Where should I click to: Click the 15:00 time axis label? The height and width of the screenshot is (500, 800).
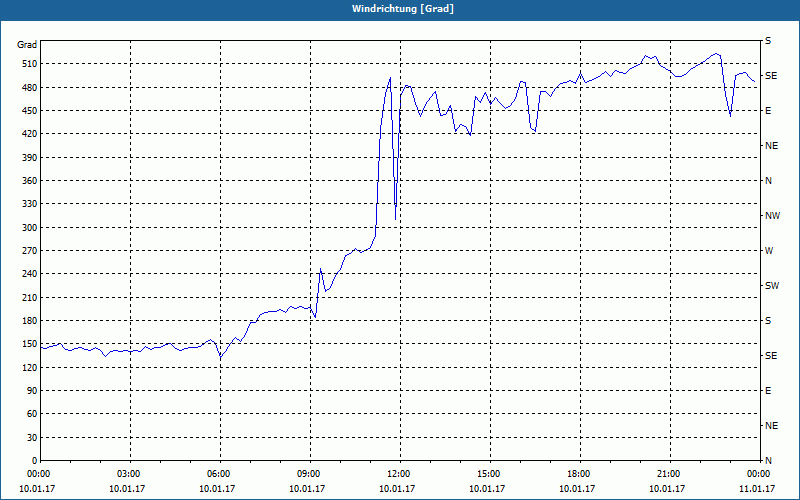click(x=490, y=474)
